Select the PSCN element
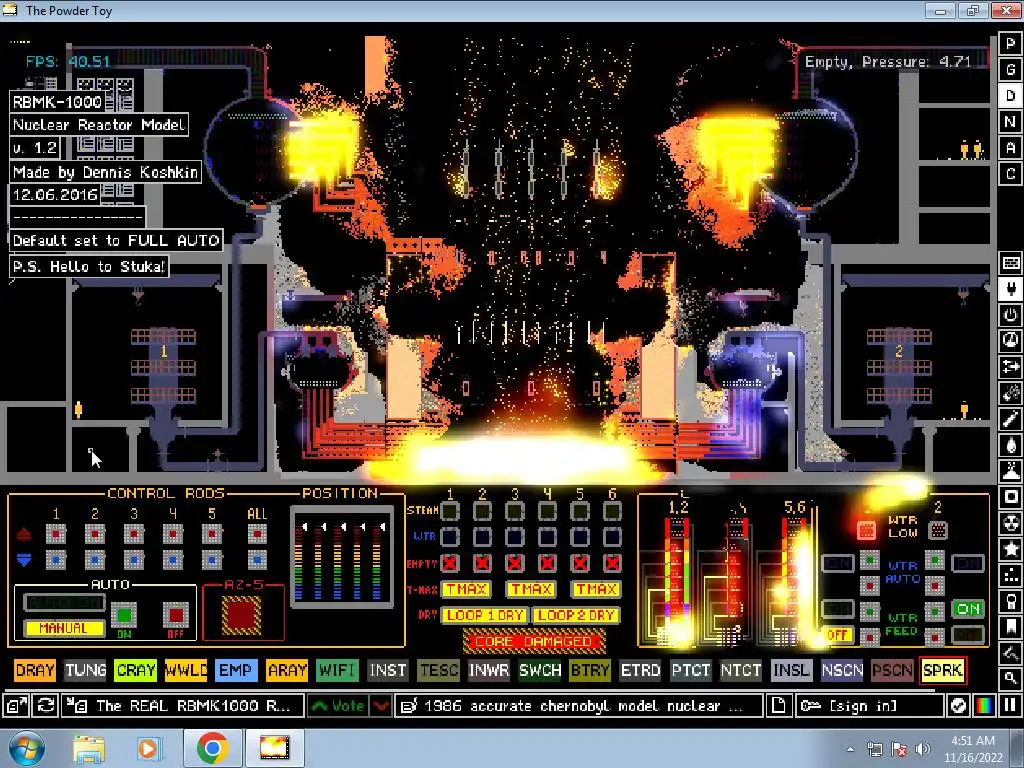This screenshot has width=1024, height=768. point(893,670)
